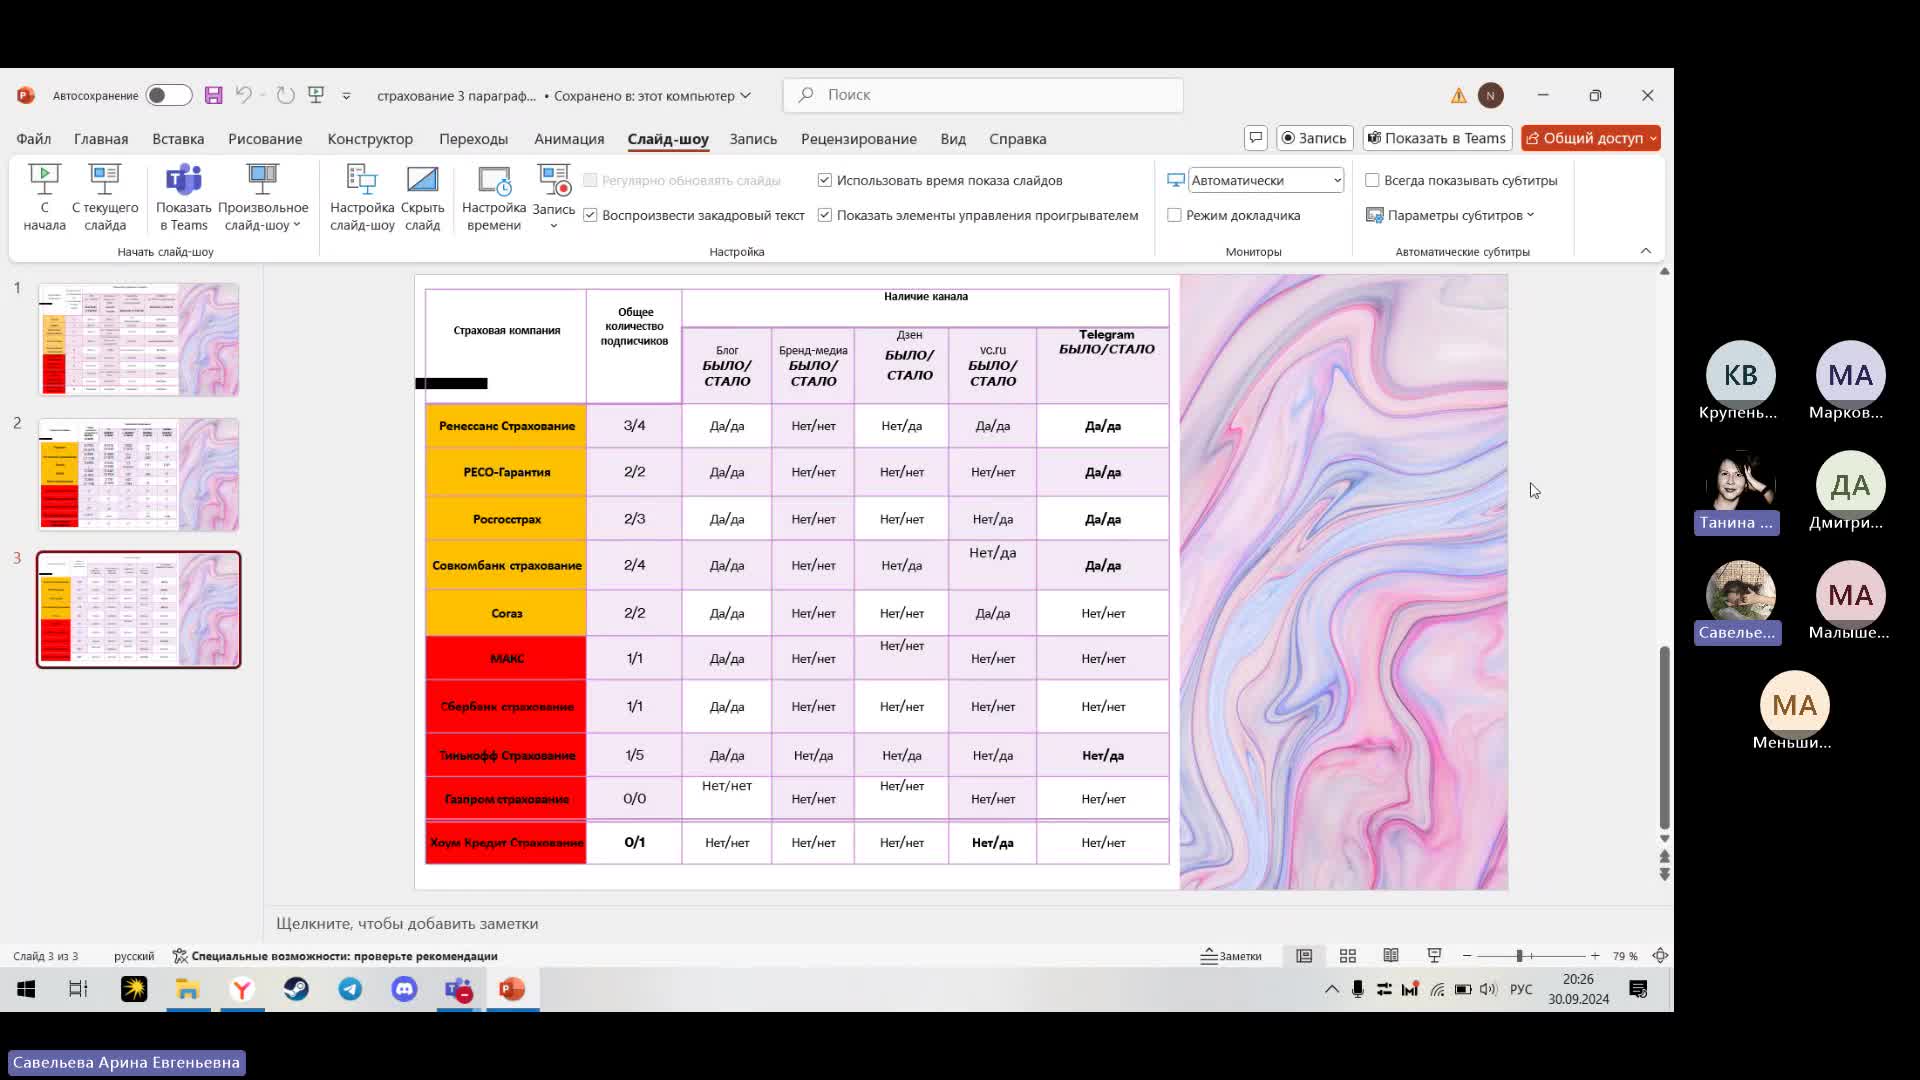Click notes field 'Щелкните, чтобы добавить заметки'
The width and height of the screenshot is (1920, 1080).
tap(407, 923)
